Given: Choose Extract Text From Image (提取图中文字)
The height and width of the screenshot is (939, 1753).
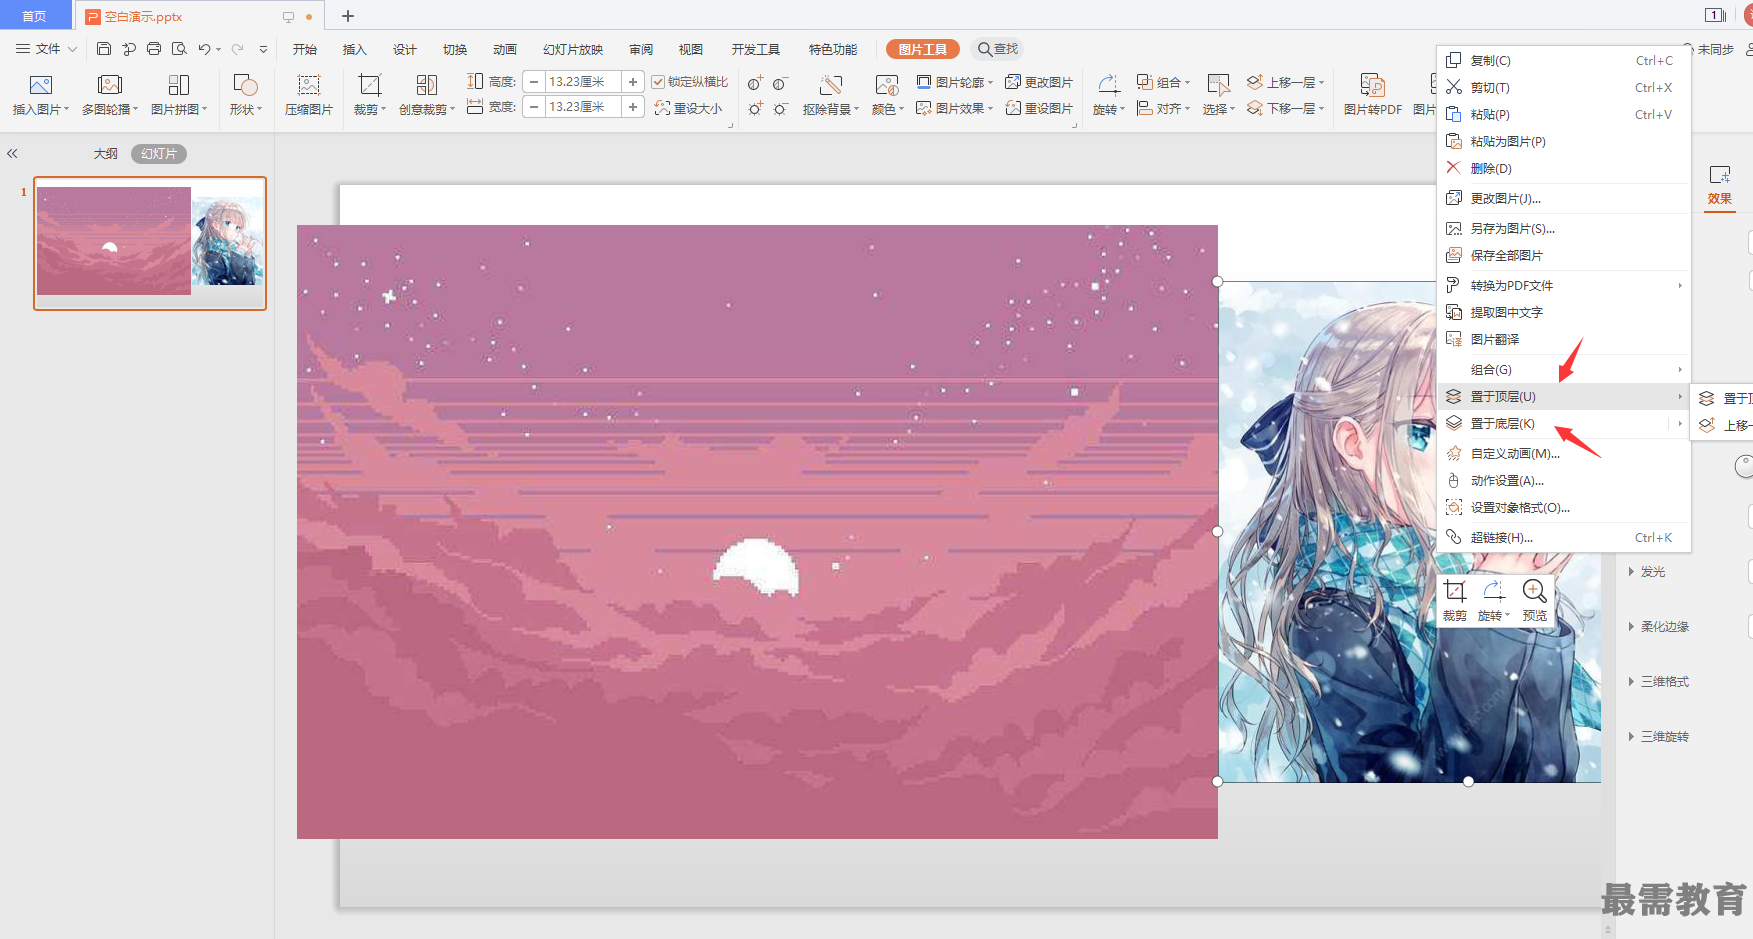Looking at the screenshot, I should (x=1563, y=312).
